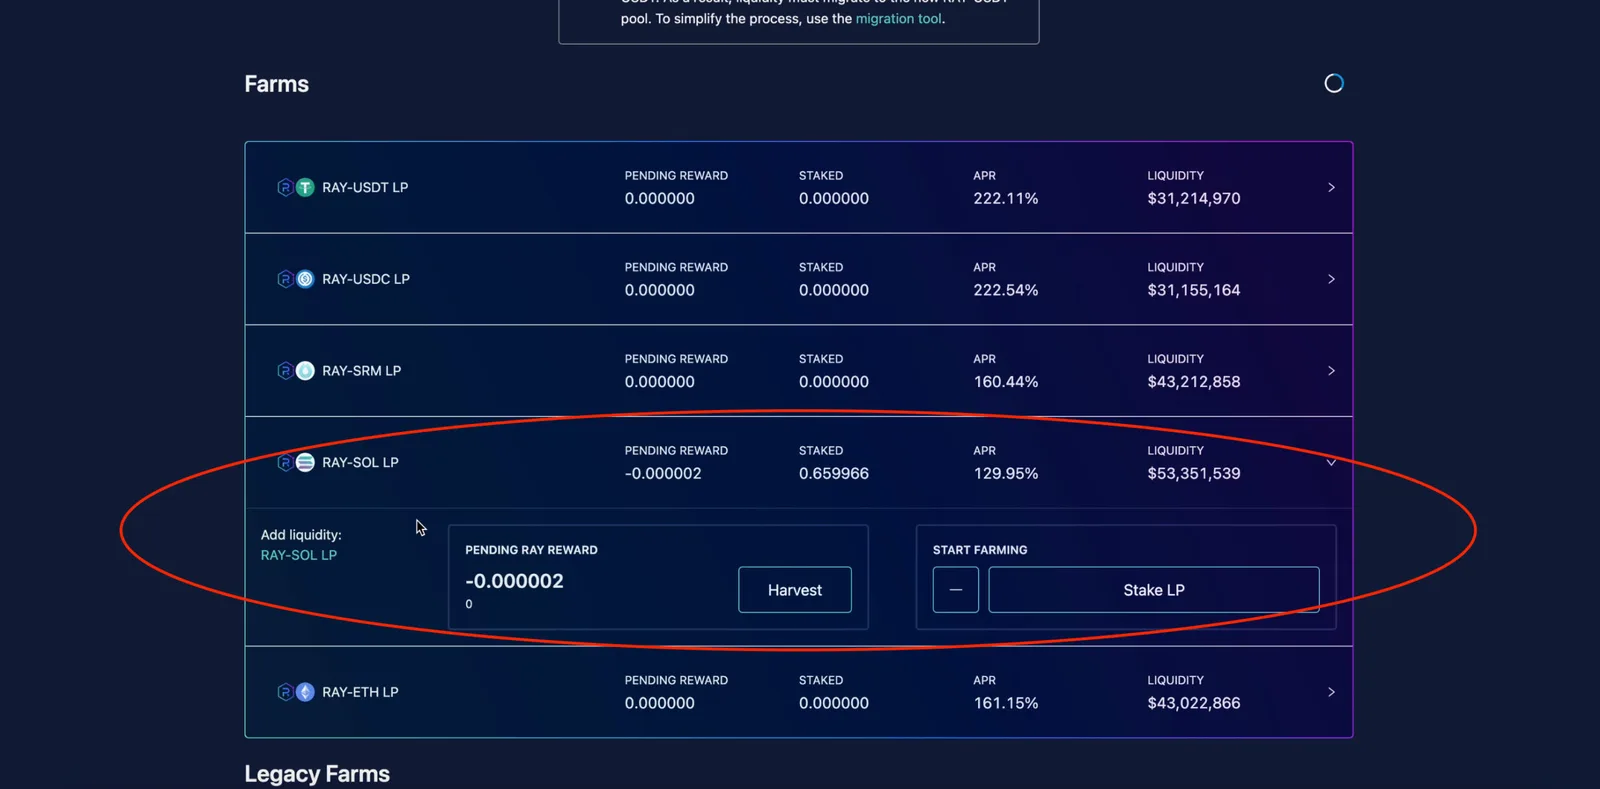Click the PENDING RAY REWARD label
Screen dimensions: 1600x789
(x=531, y=550)
